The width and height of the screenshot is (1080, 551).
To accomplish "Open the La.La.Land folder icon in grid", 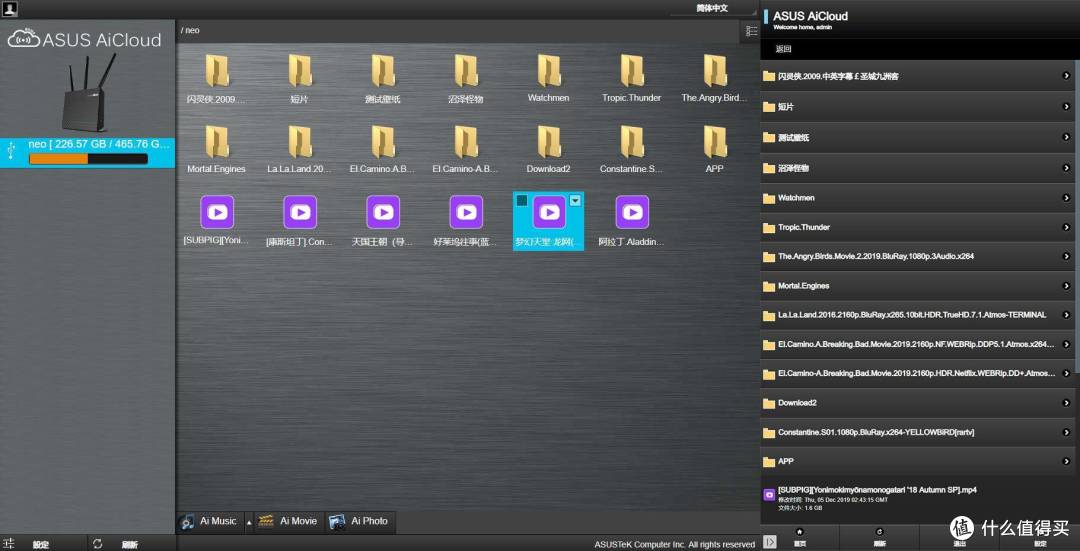I will coord(300,141).
